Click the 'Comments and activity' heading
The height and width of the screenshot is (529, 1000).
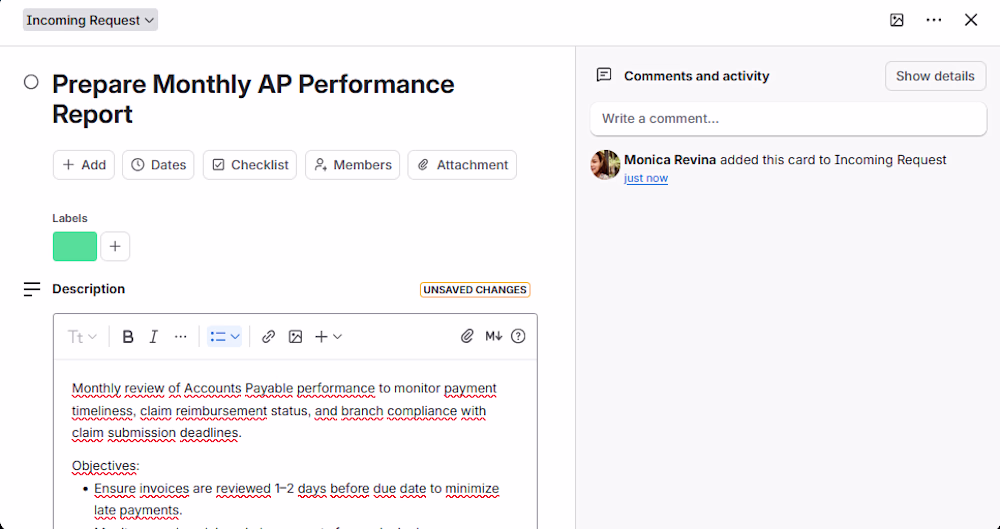pyautogui.click(x=696, y=76)
